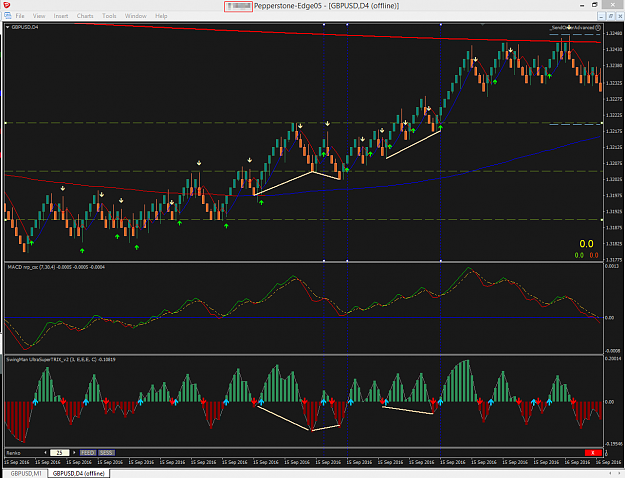Viewport: 625px width, 478px height.
Task: Click the red X button on Renko bar
Action: tap(593, 452)
